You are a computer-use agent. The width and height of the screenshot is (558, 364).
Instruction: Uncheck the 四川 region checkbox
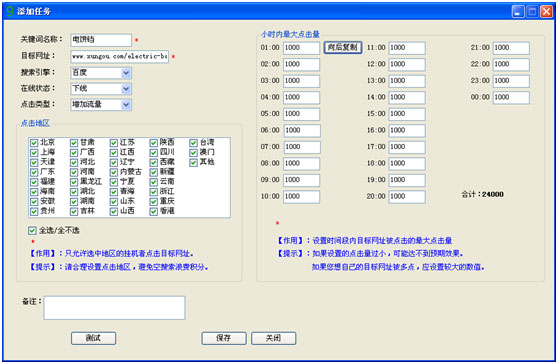coord(153,153)
